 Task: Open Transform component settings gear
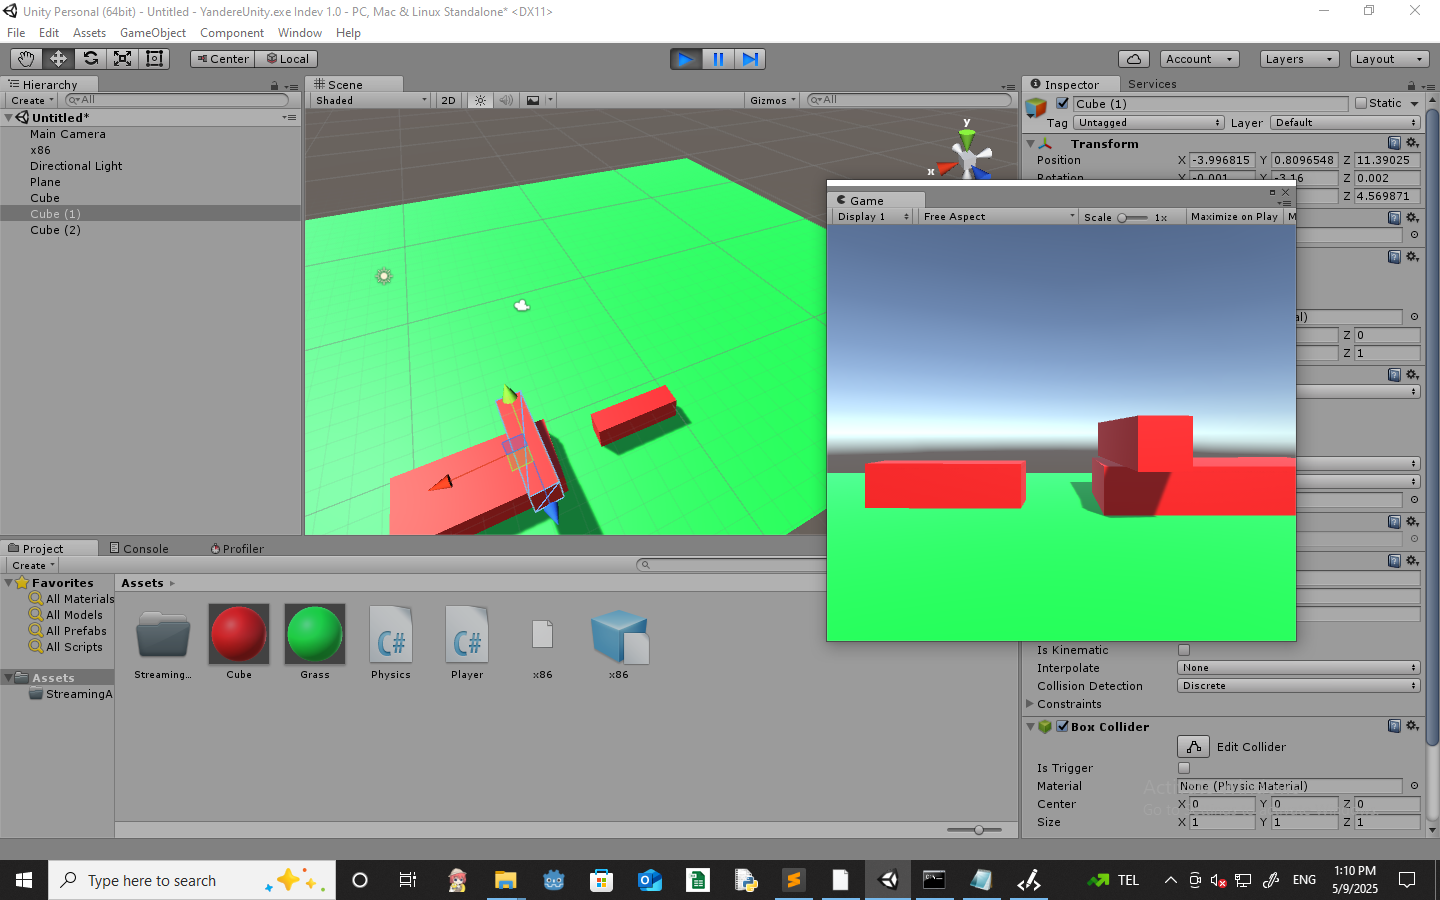[x=1412, y=143]
